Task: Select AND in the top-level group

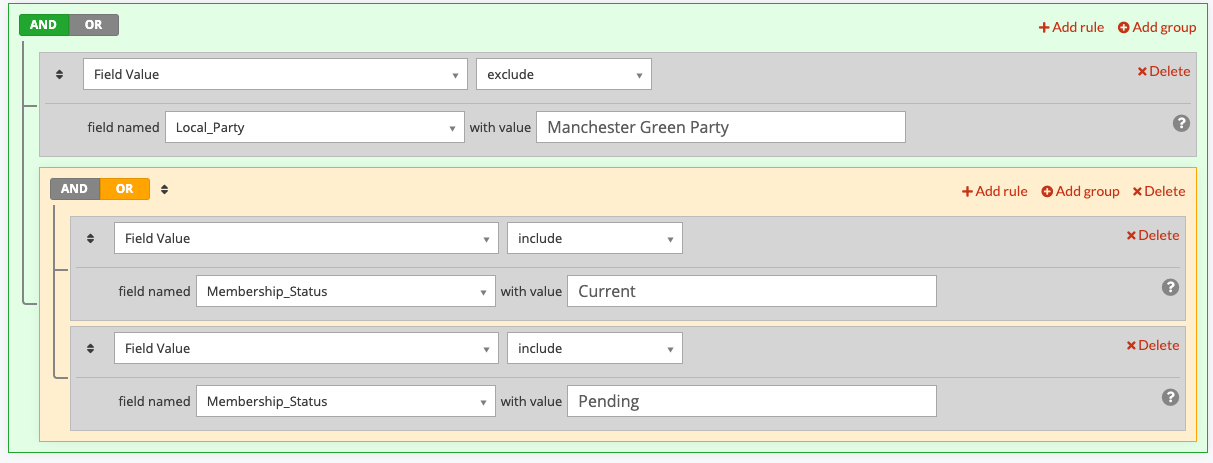Action: (44, 25)
